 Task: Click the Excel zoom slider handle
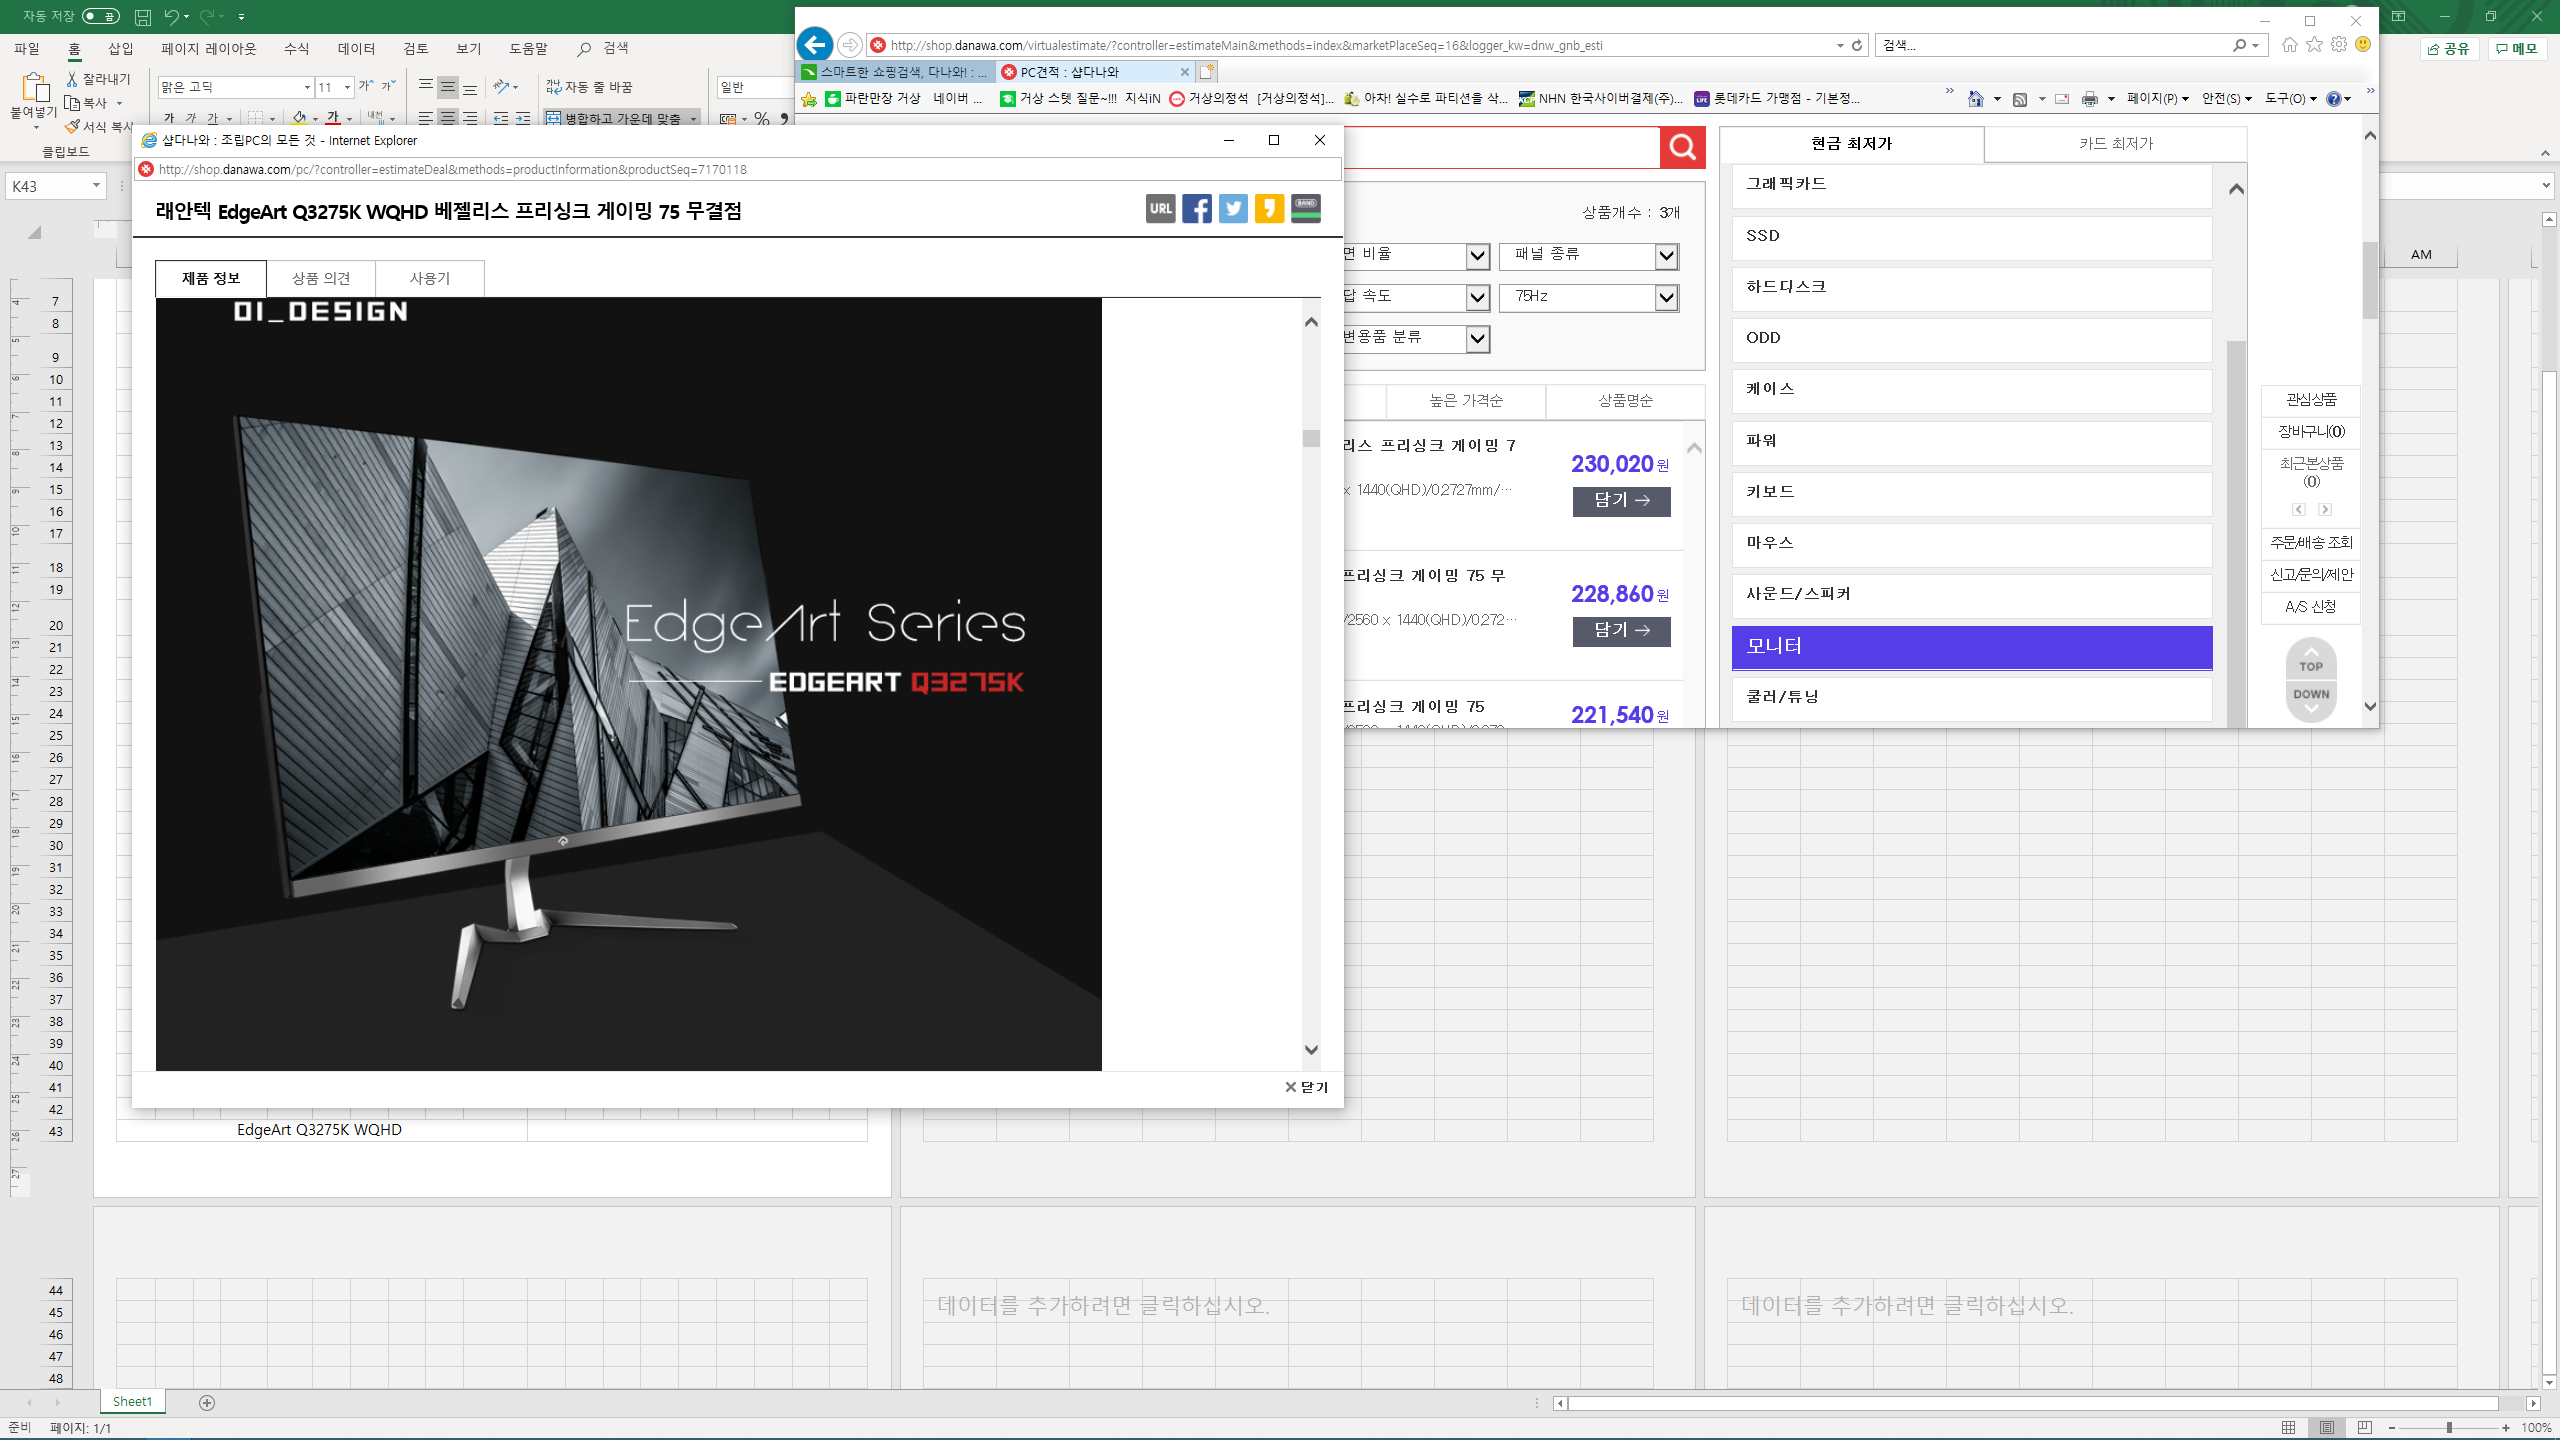coord(2449,1428)
